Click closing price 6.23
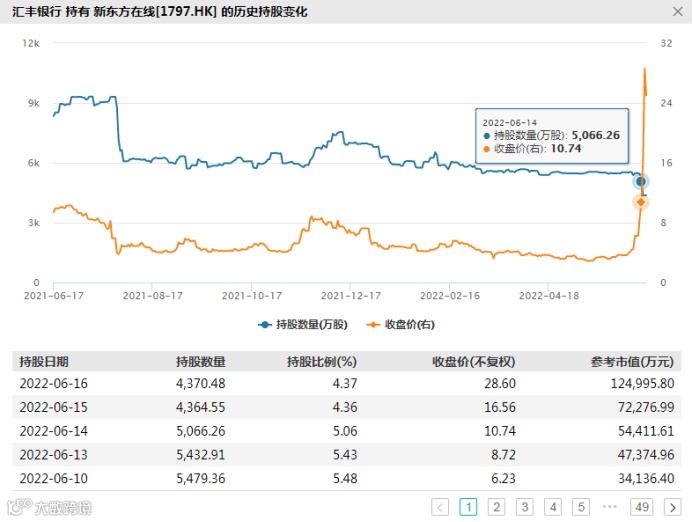The height and width of the screenshot is (522, 693). (503, 478)
